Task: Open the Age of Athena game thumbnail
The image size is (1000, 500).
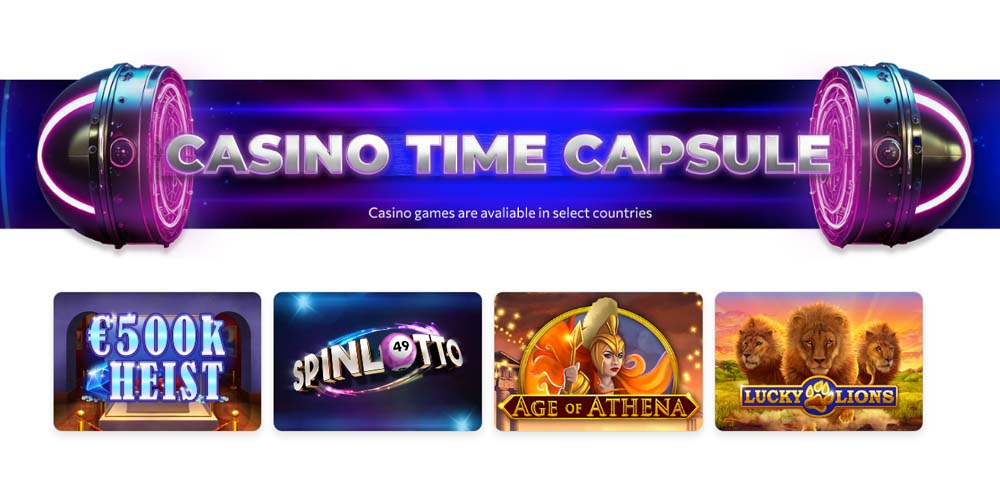Action: pos(598,362)
